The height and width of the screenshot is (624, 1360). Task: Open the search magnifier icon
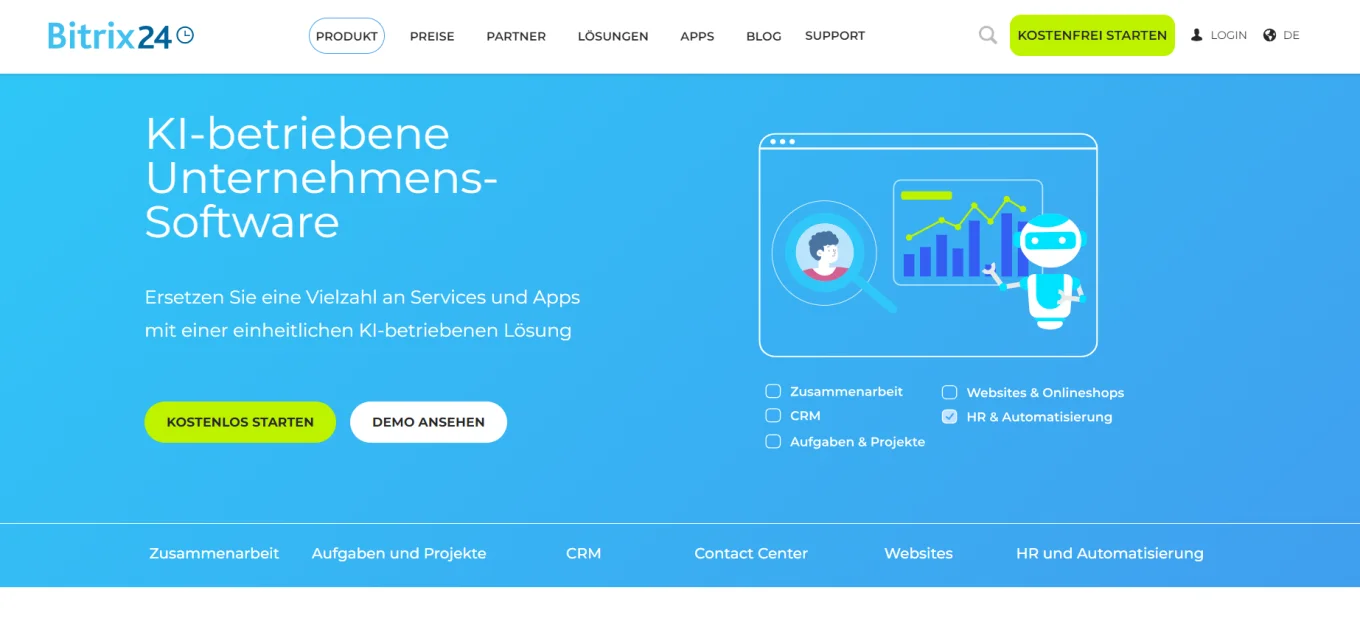click(x=988, y=35)
